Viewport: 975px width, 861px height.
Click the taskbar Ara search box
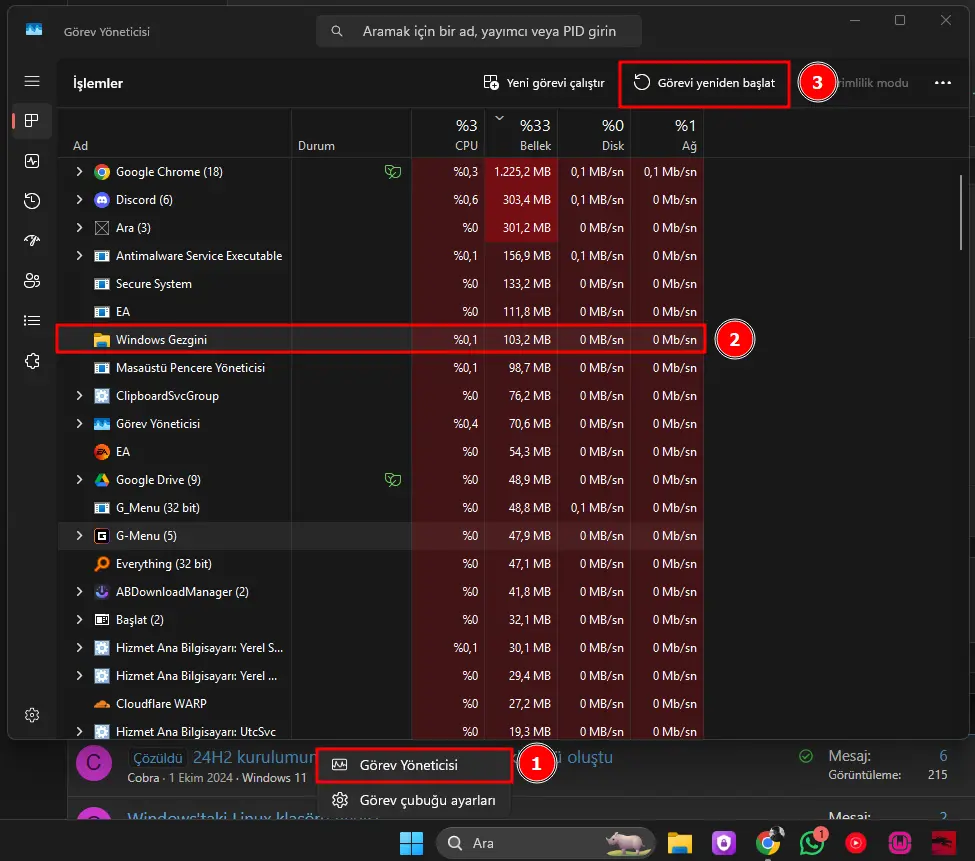pos(546,843)
